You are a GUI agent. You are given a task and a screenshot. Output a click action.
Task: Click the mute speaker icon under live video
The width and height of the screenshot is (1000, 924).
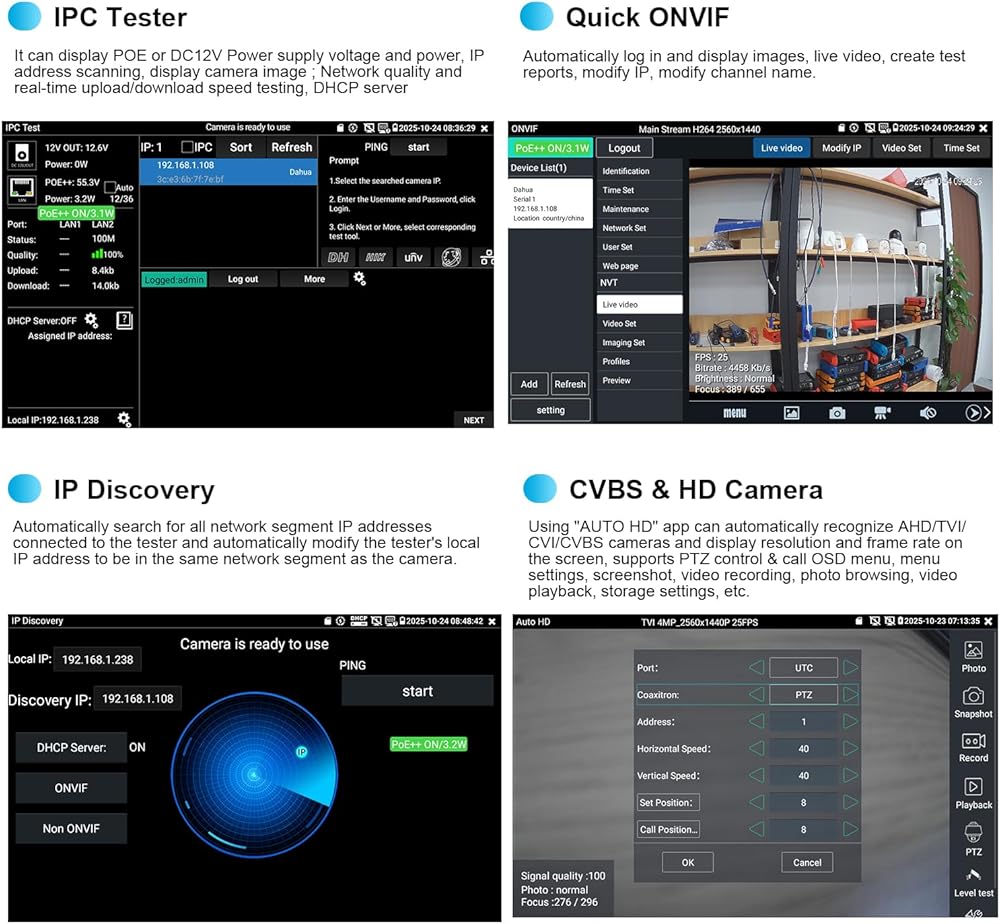pyautogui.click(x=928, y=413)
